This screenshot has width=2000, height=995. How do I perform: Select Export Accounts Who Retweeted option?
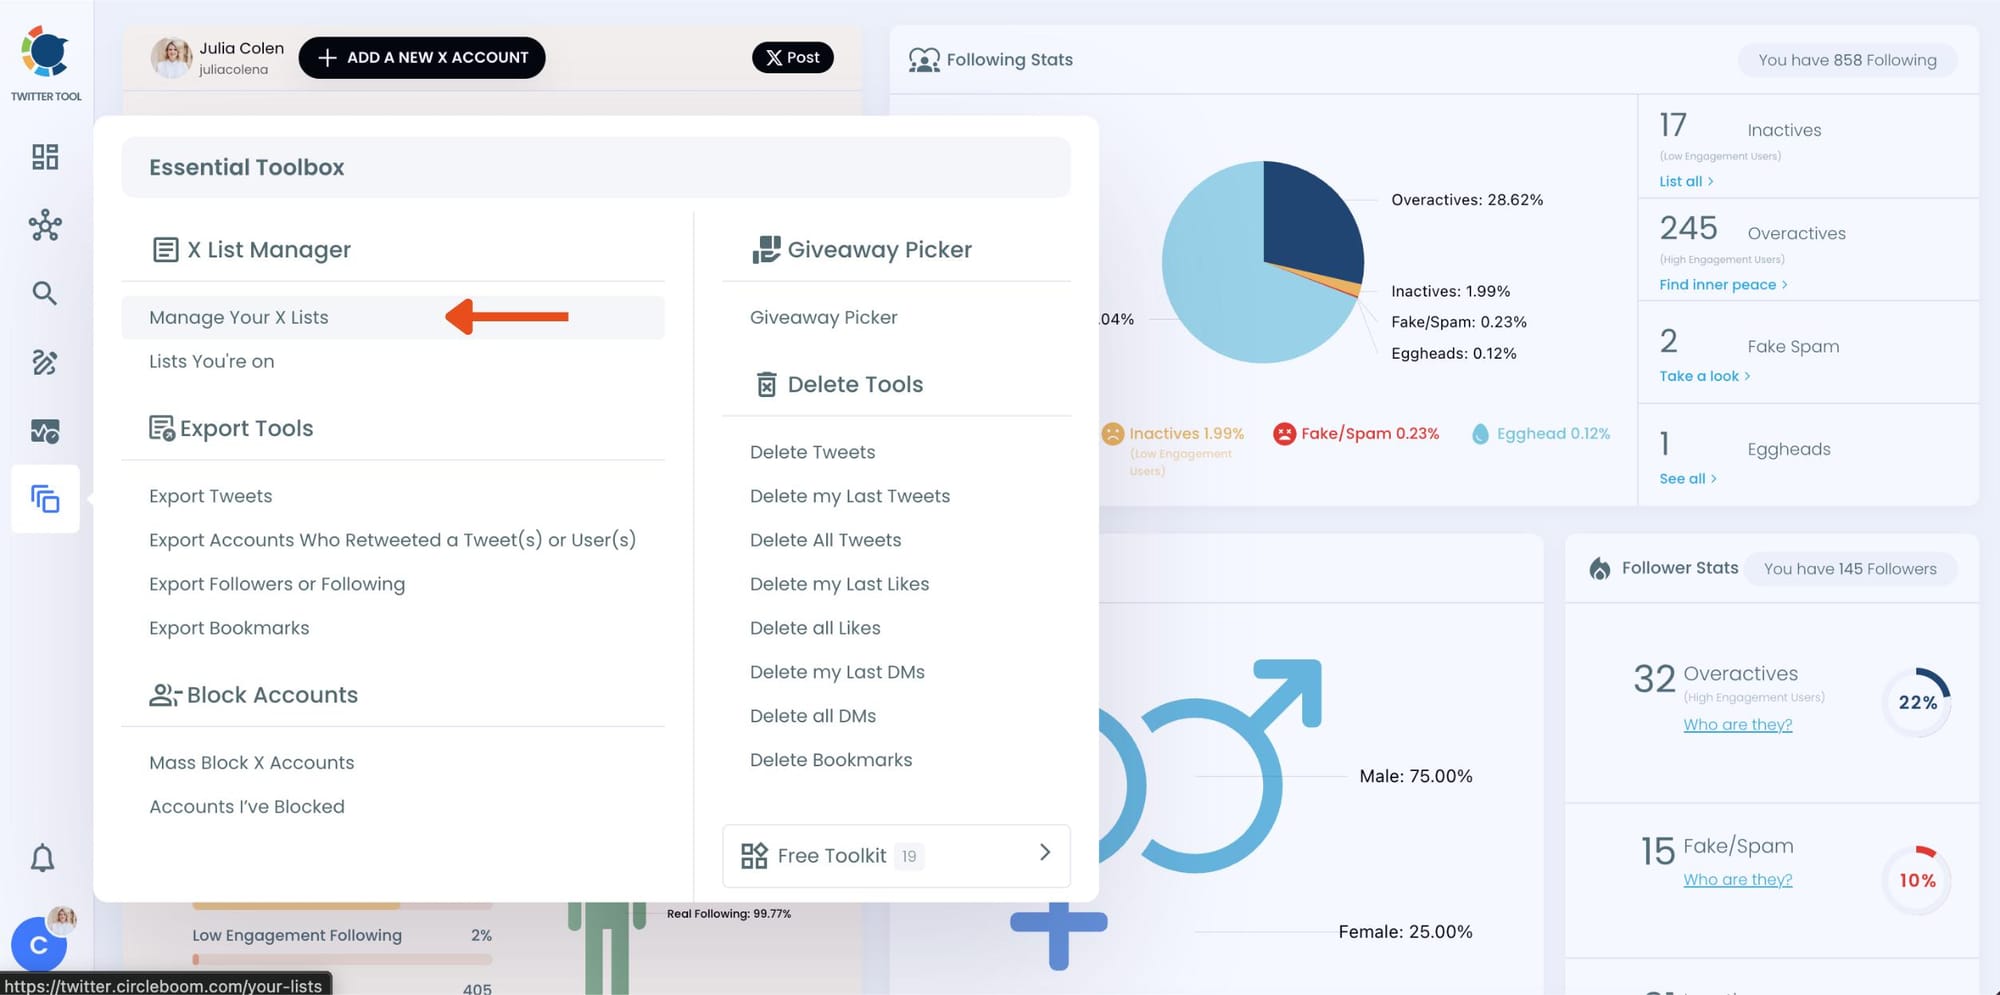click(393, 540)
